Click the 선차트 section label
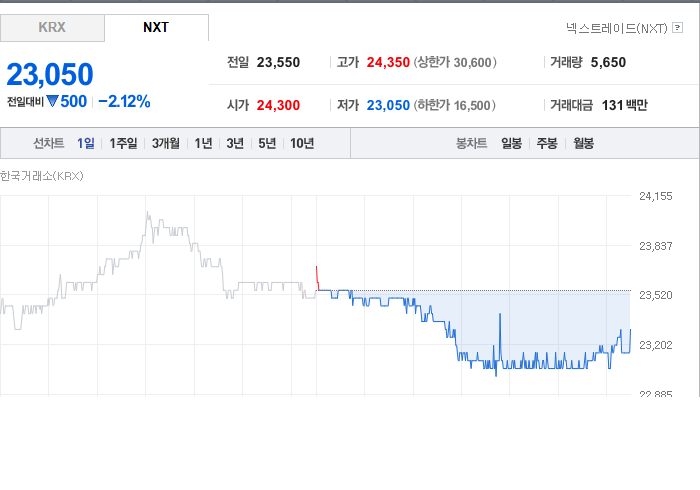 click(x=49, y=143)
